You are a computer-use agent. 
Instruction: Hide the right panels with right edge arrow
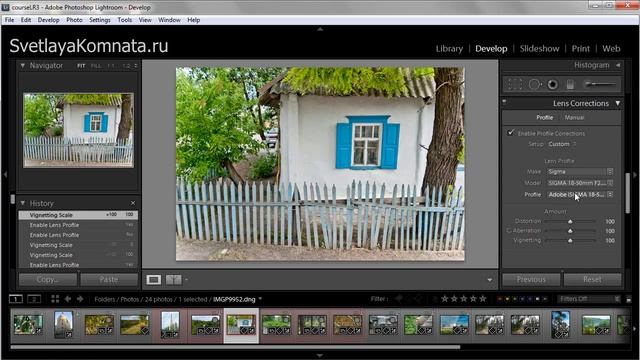(635, 175)
